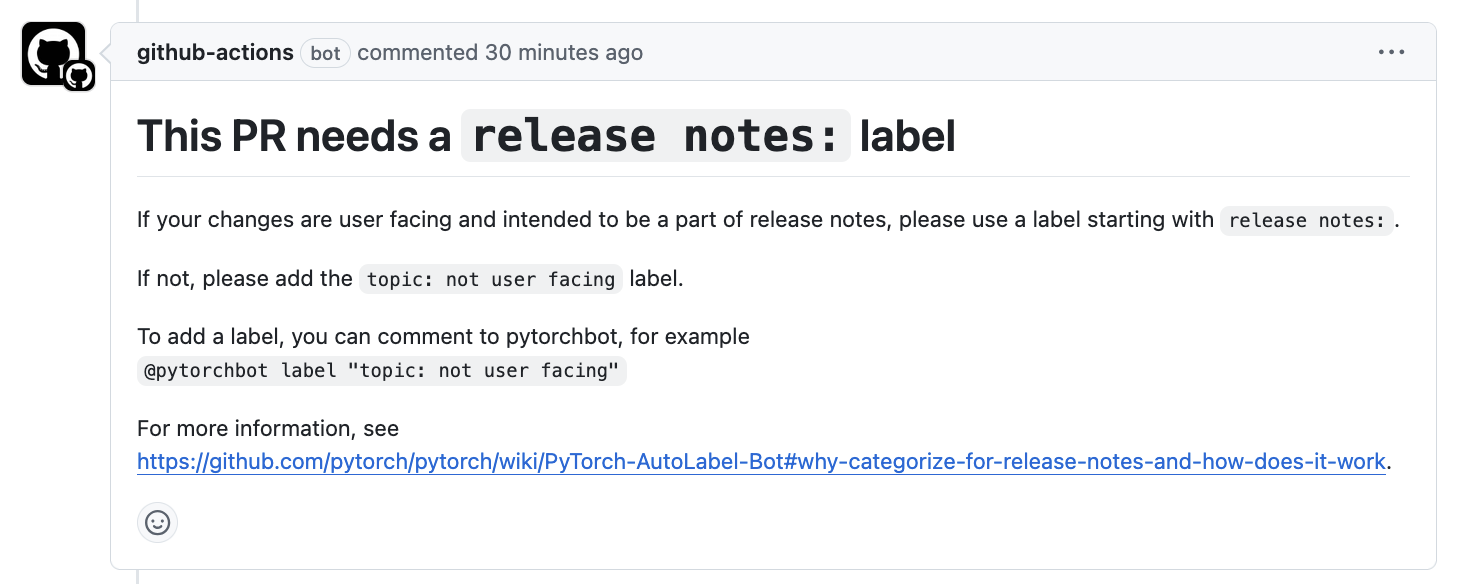Open the comment options ellipsis menu
Viewport: 1462px width, 584px height.
1391,53
